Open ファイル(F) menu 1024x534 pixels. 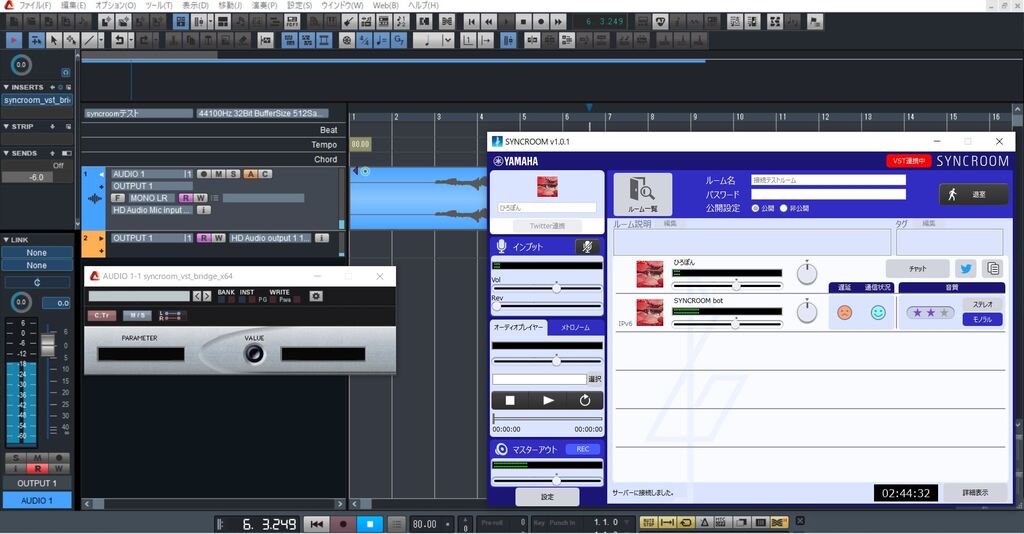35,5
